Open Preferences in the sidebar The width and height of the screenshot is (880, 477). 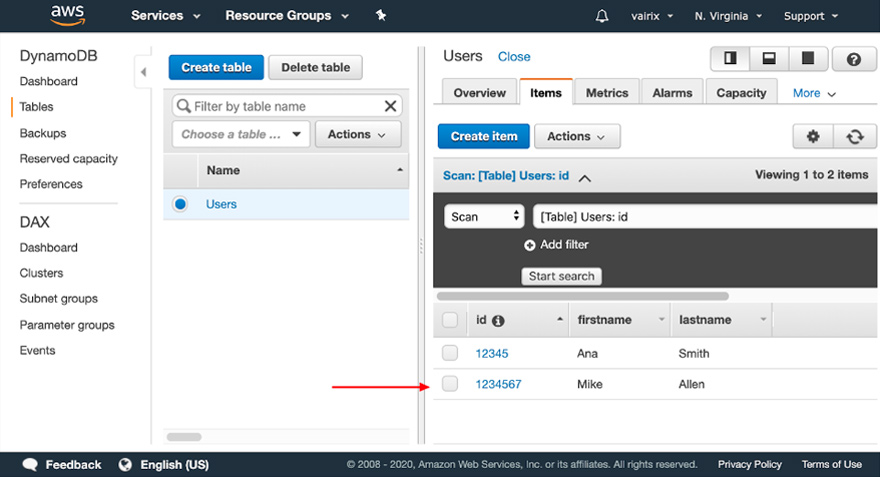(51, 184)
